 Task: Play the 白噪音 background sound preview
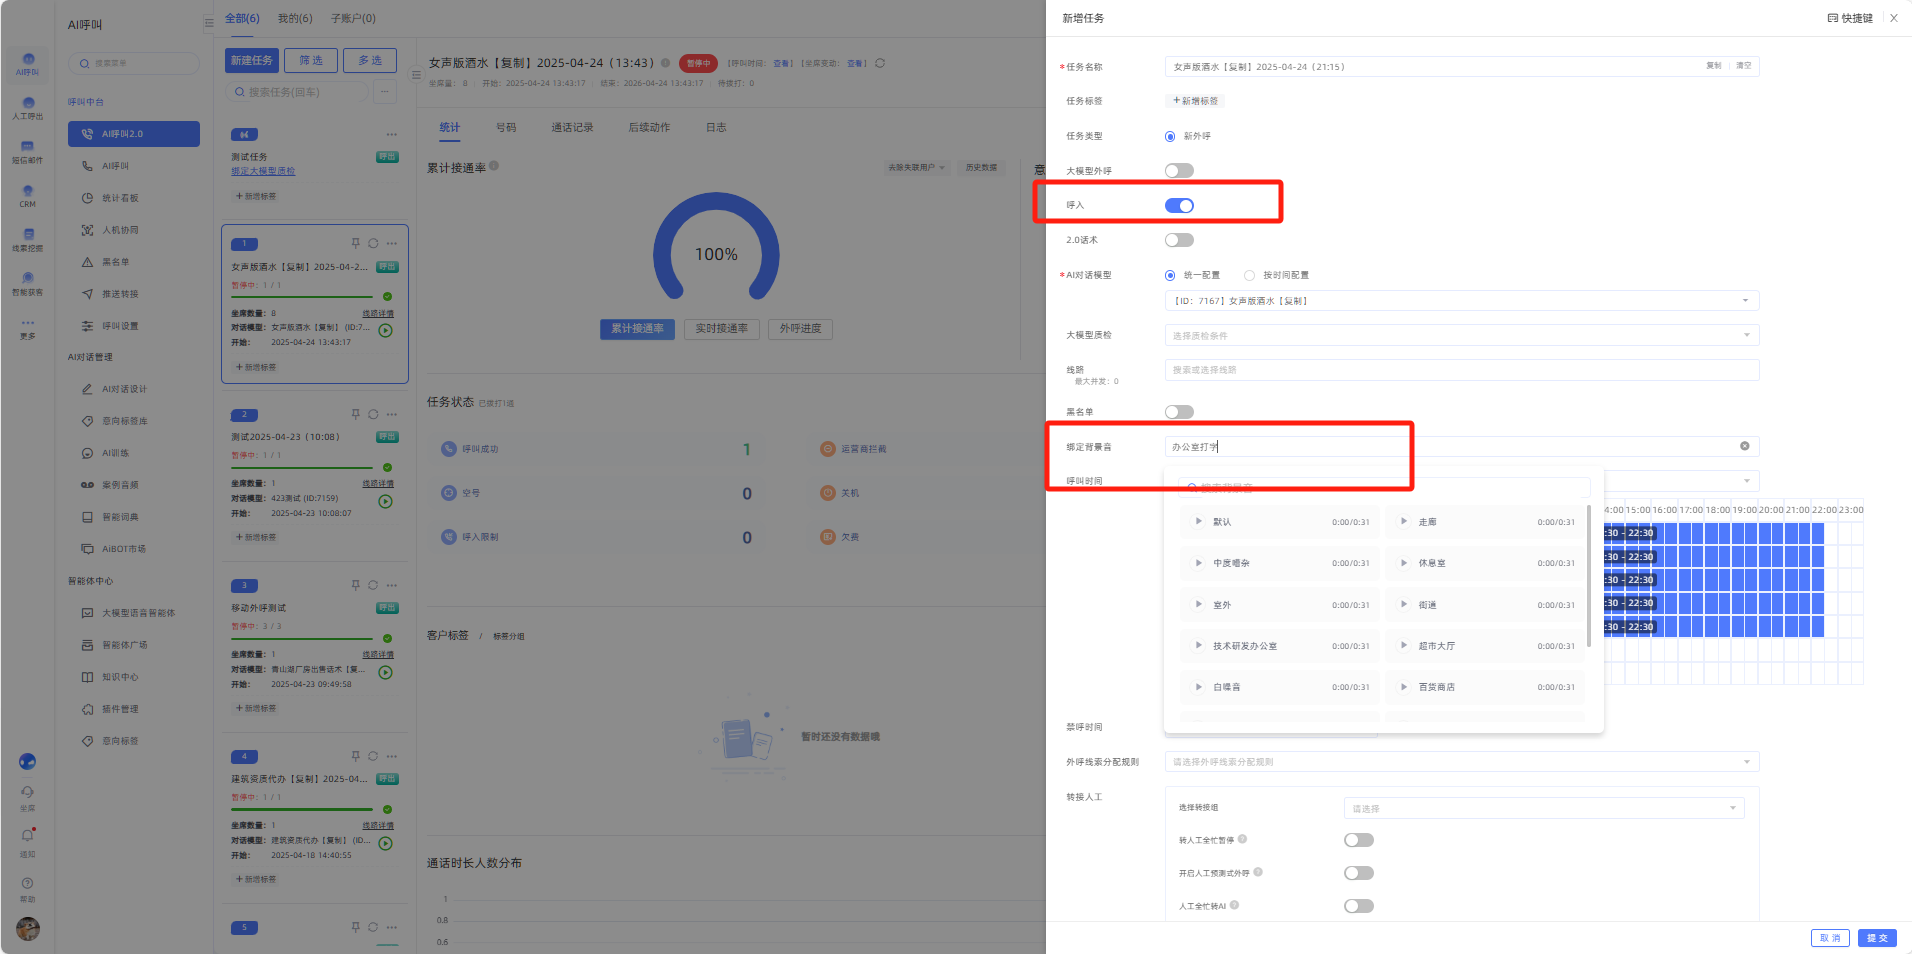(x=1198, y=686)
